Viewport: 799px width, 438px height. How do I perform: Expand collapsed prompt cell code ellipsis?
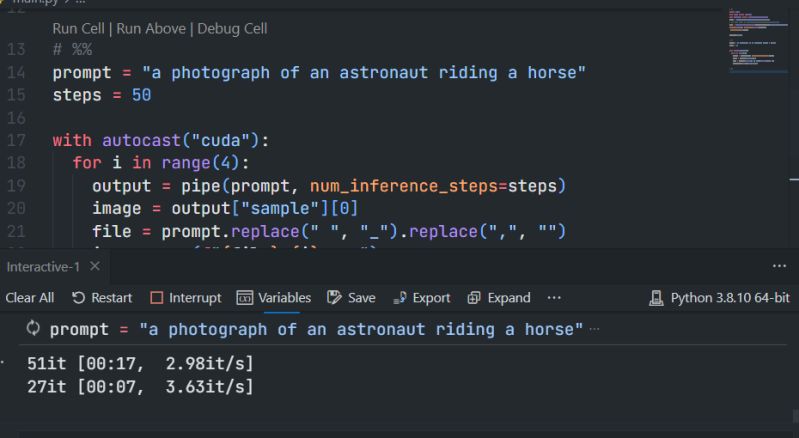pos(596,329)
